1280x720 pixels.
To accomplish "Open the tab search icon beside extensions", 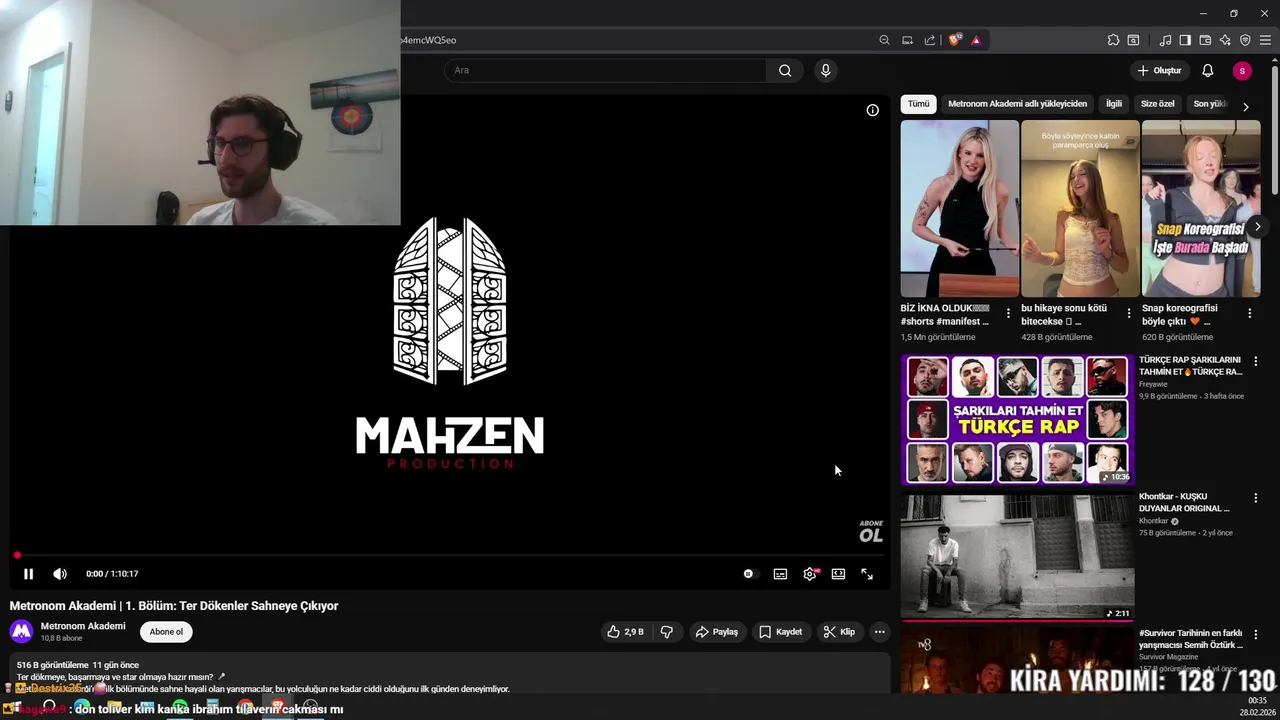I will click(1133, 40).
